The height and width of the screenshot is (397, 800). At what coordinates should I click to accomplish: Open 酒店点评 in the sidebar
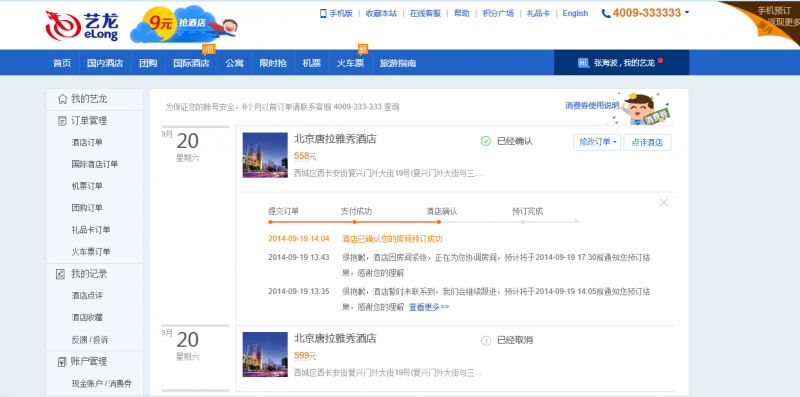pyautogui.click(x=87, y=295)
